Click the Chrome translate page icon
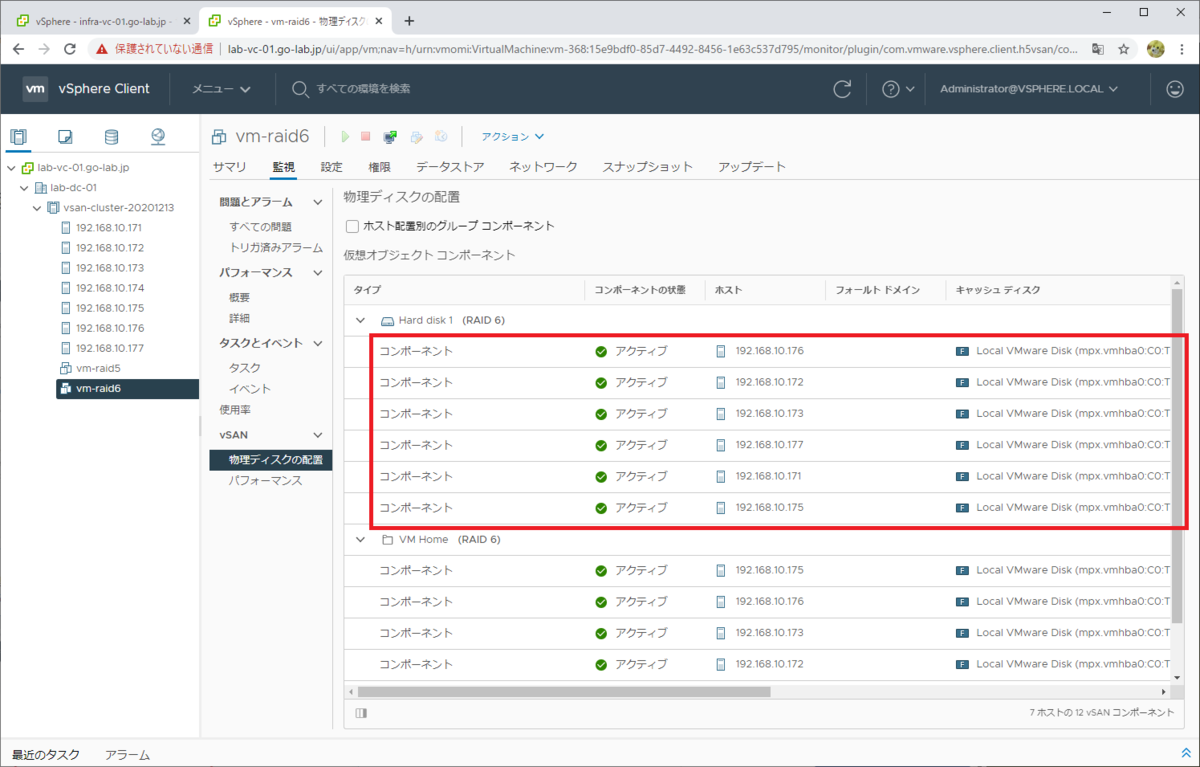Screen dimensions: 1200x767 (x=1098, y=48)
